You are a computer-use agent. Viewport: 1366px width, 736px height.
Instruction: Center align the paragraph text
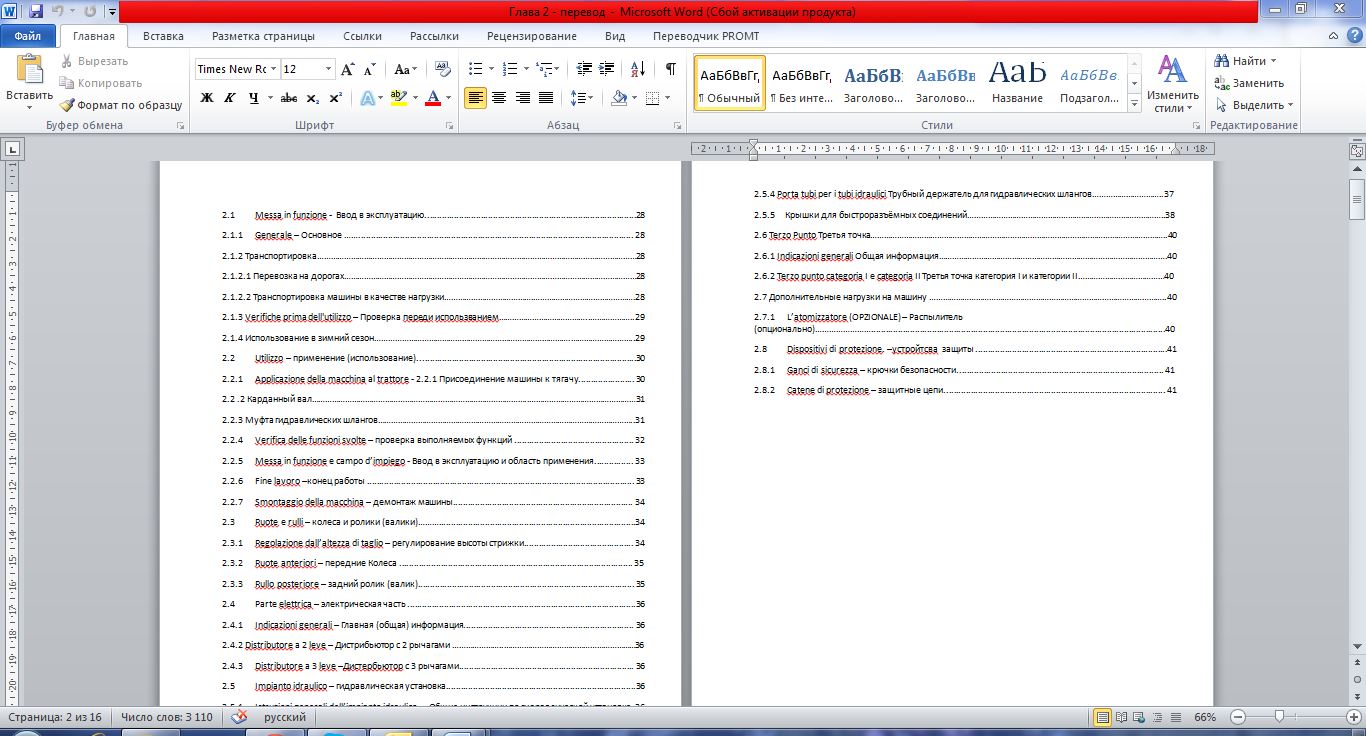pos(498,98)
